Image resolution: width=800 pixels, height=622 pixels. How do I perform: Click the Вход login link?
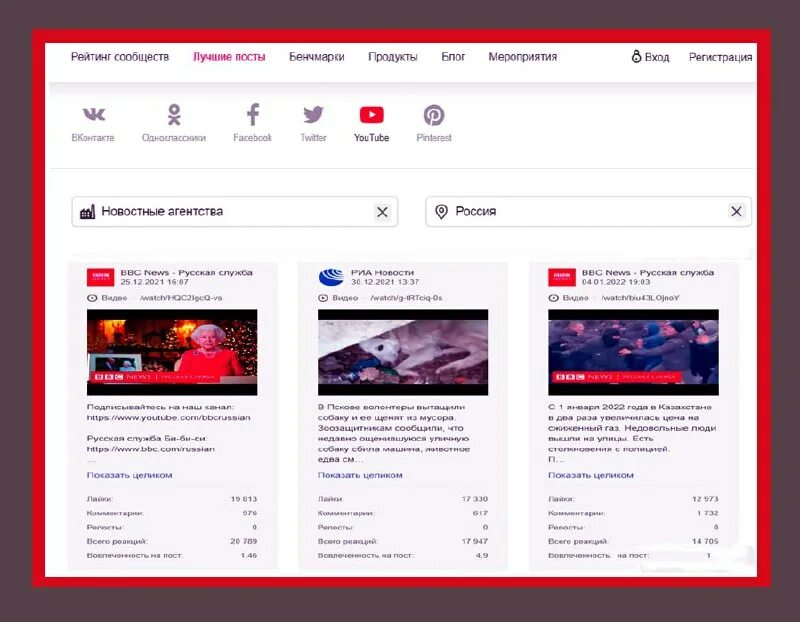(x=657, y=57)
